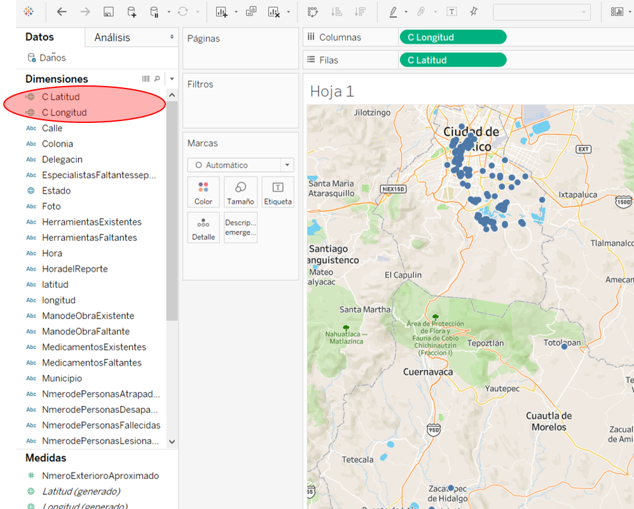This screenshot has height=509, width=634.
Task: Click the highlight pen icon
Action: [x=393, y=12]
